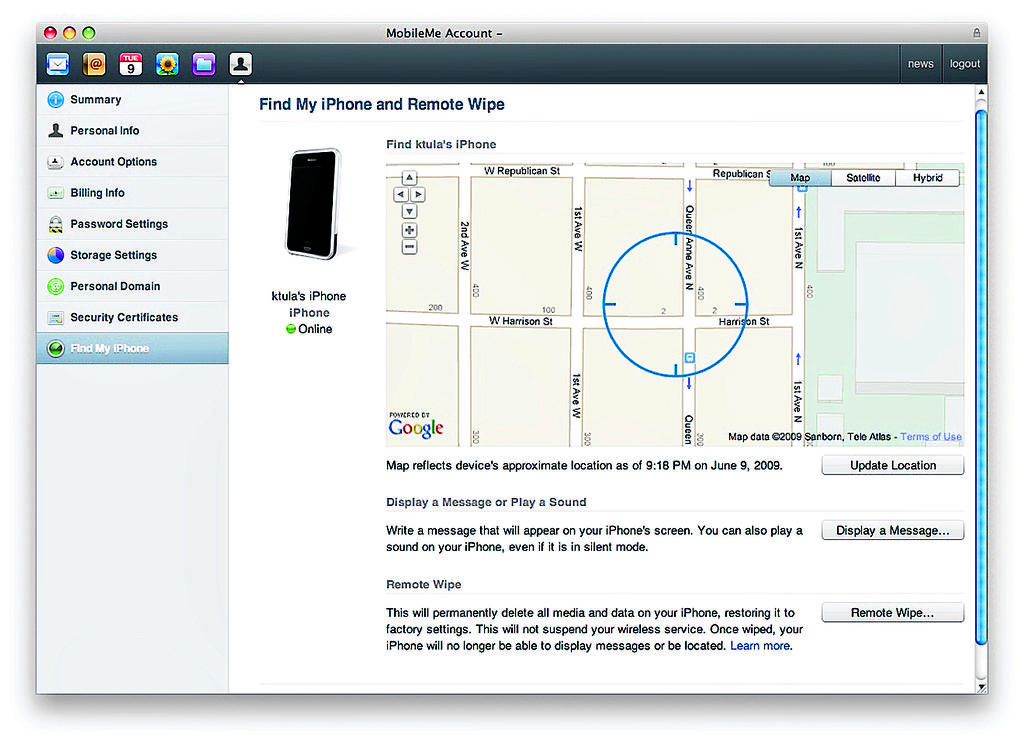Click the Find My iPhone radar icon
1024x744 pixels.
click(56, 348)
